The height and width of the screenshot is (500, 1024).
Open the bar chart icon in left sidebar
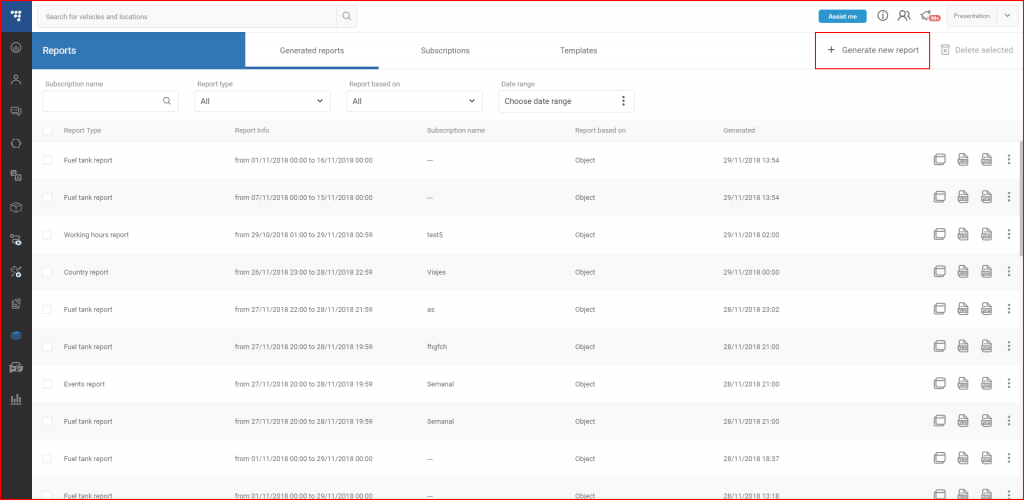coord(16,399)
